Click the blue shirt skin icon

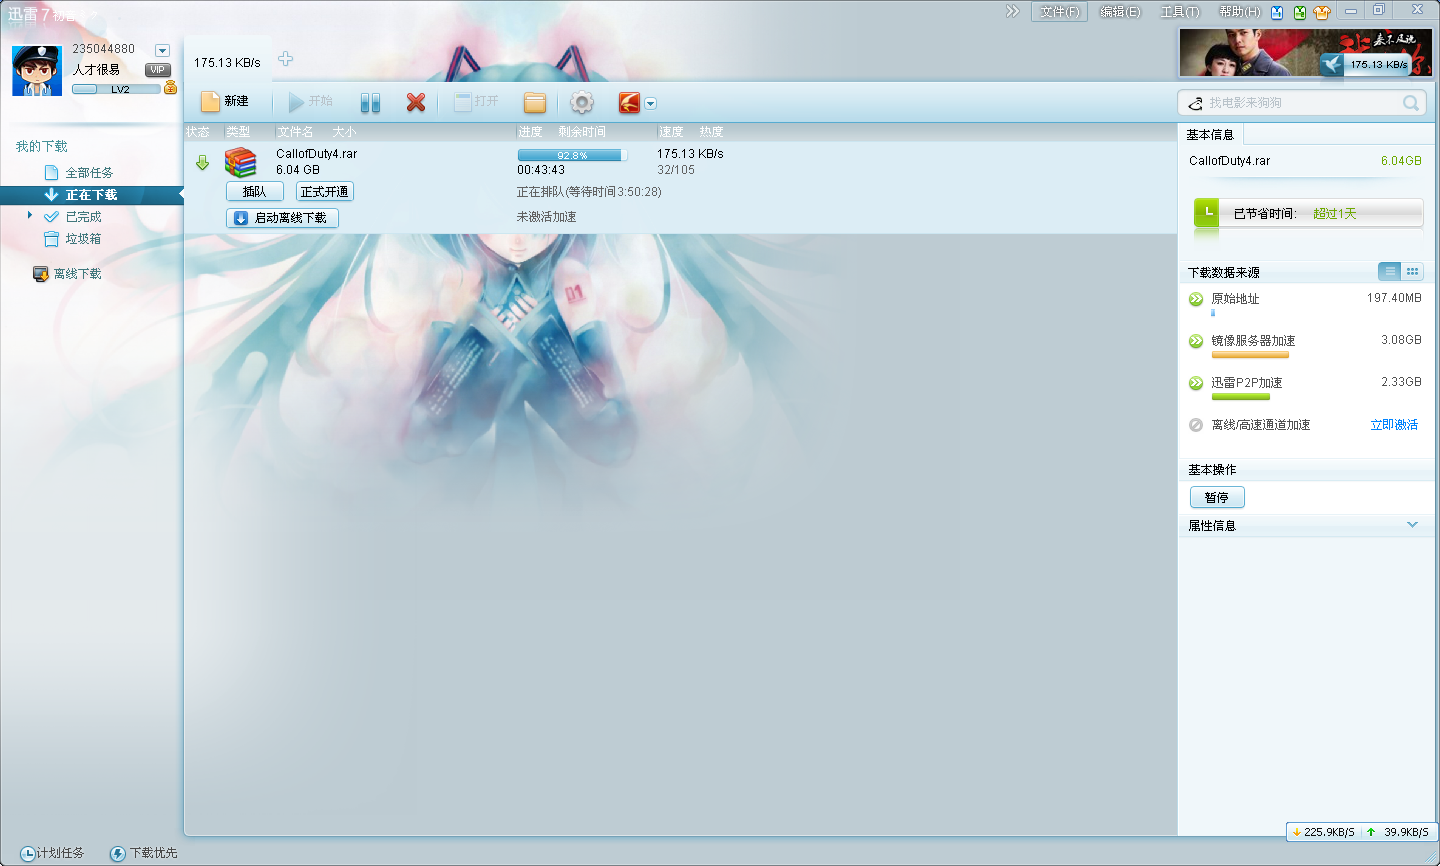pos(1277,12)
